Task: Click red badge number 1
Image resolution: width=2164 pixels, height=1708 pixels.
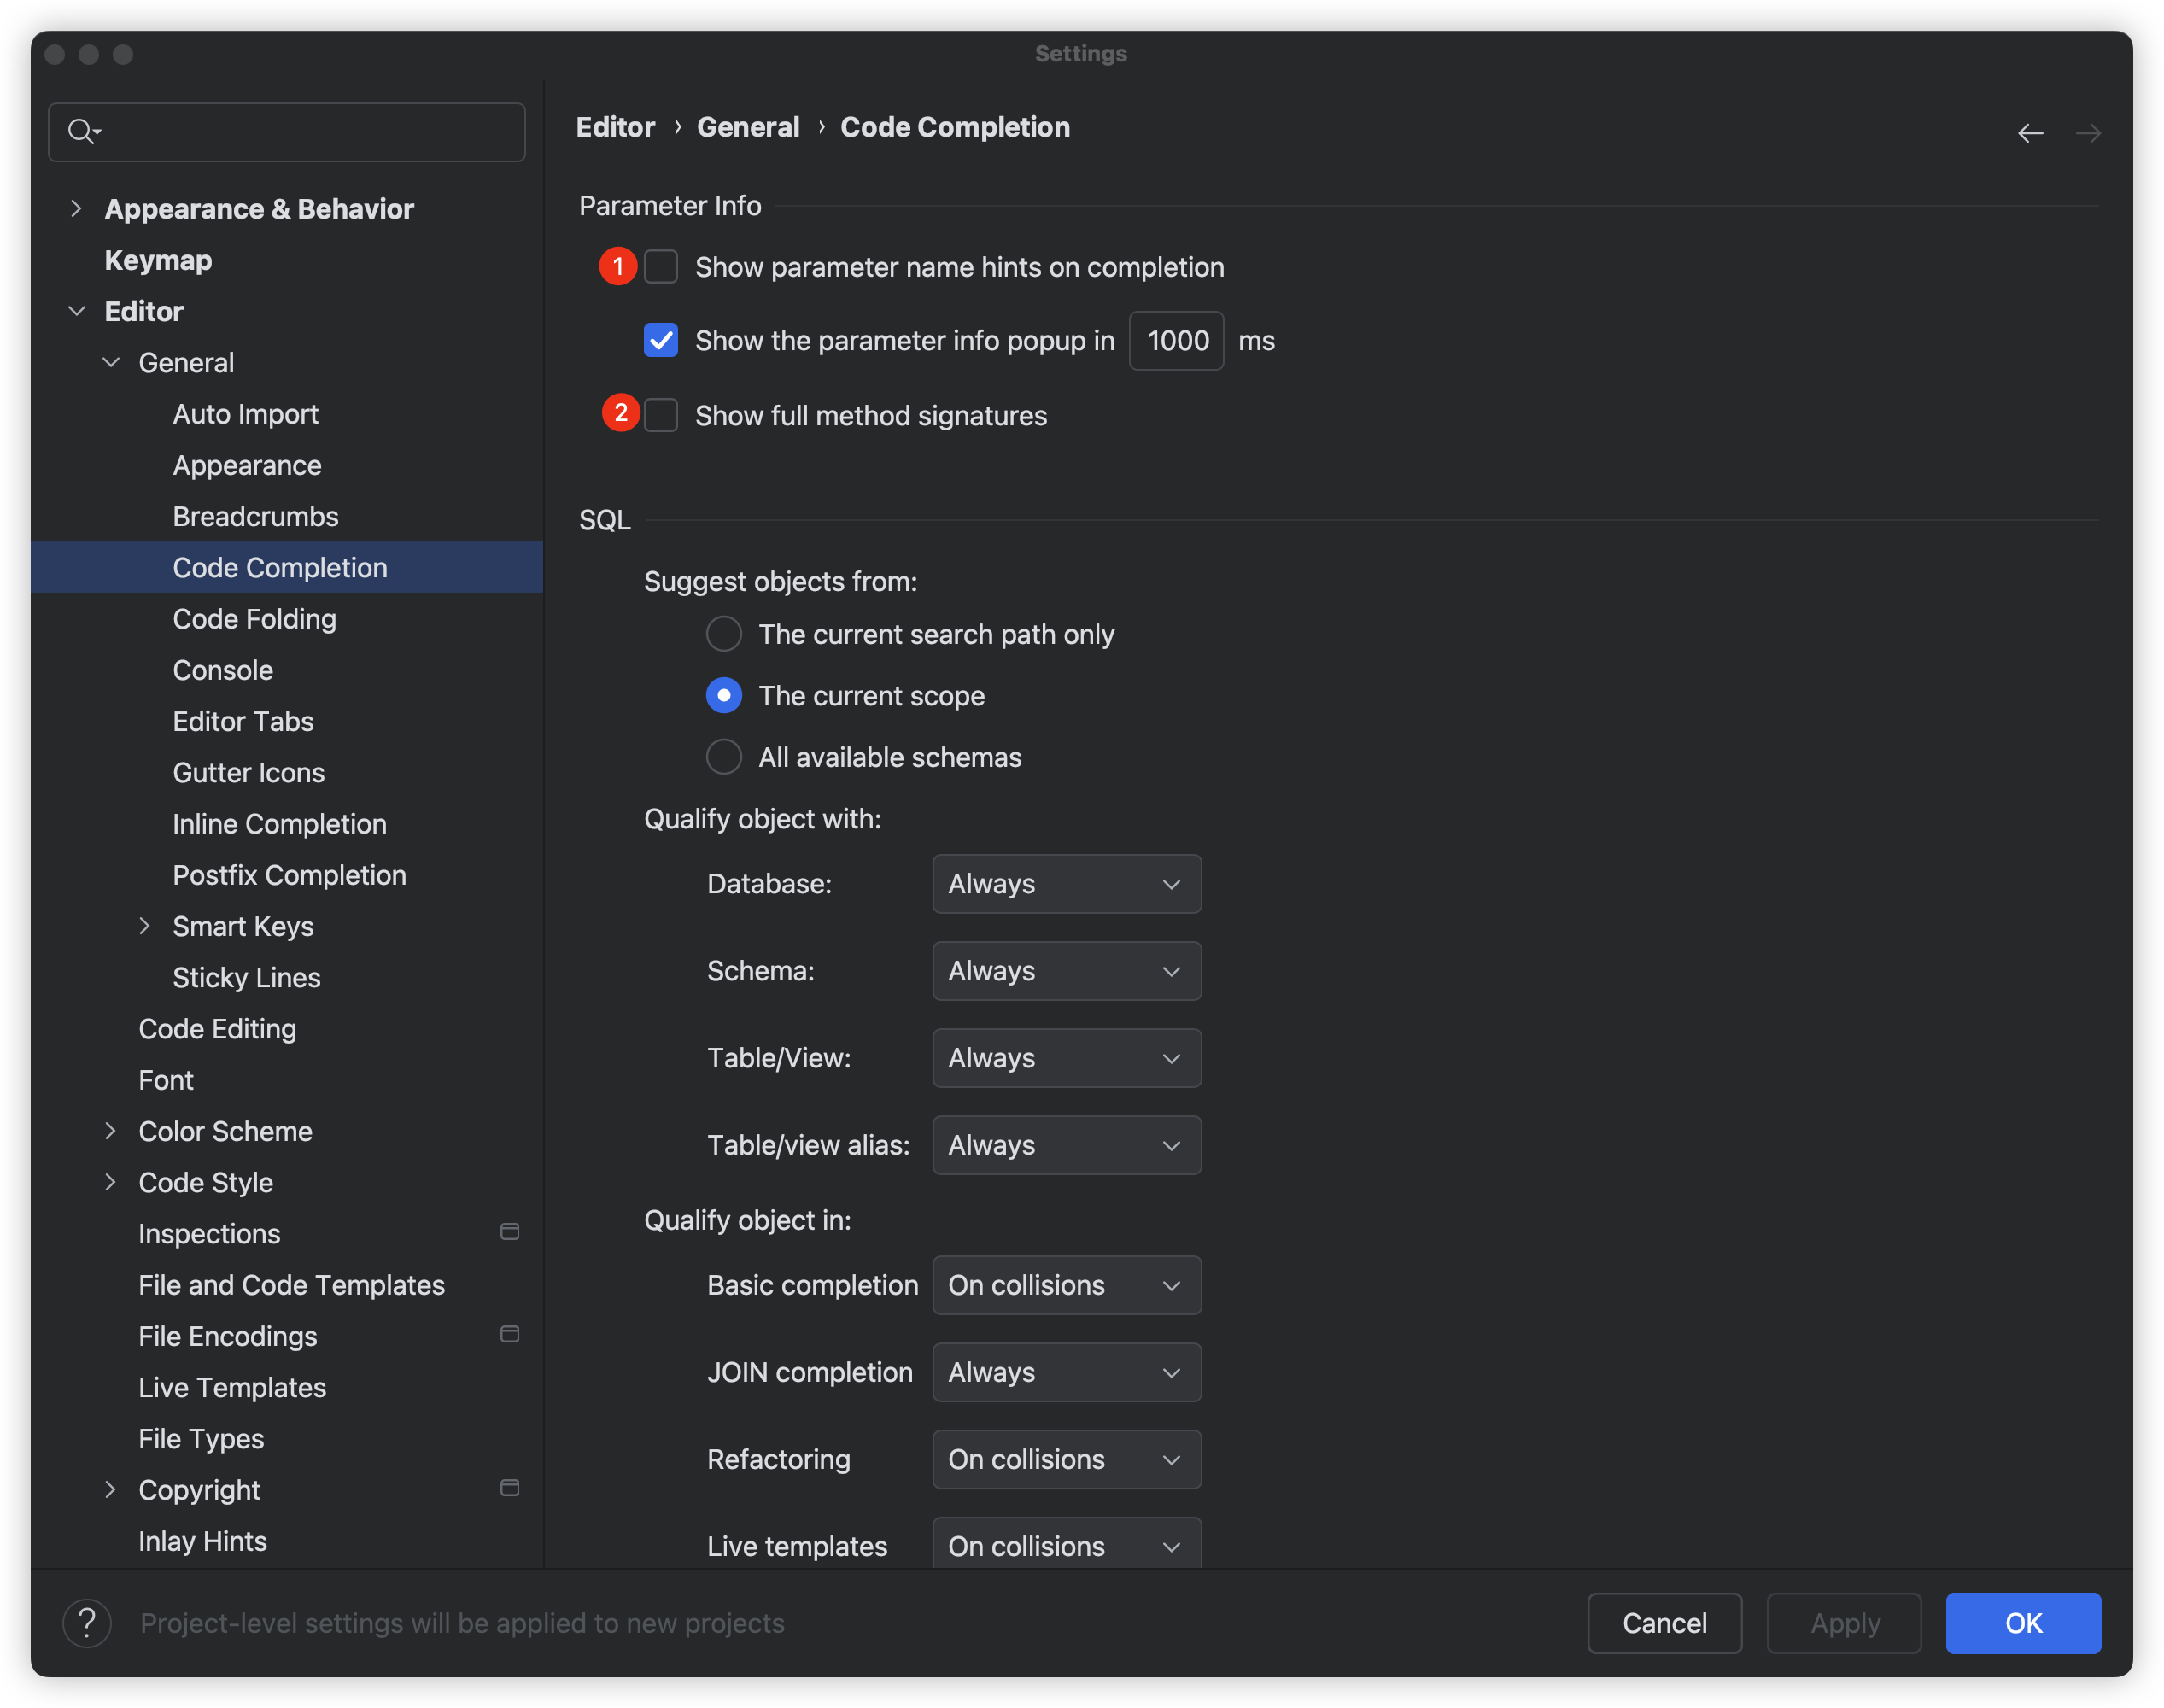Action: [618, 266]
